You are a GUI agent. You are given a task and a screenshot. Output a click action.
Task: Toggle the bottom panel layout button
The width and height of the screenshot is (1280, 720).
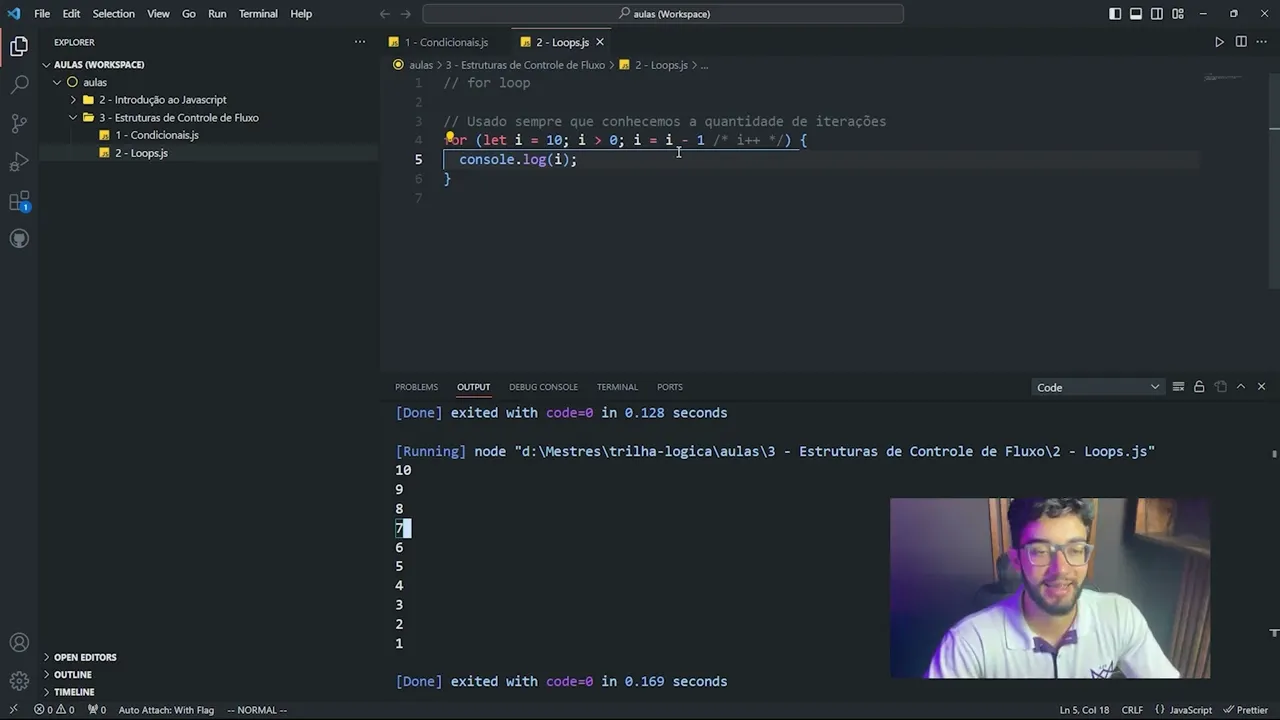(1136, 14)
